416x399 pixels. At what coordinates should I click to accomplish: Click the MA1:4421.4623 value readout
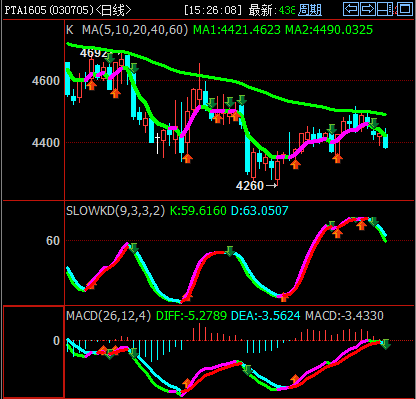point(237,30)
